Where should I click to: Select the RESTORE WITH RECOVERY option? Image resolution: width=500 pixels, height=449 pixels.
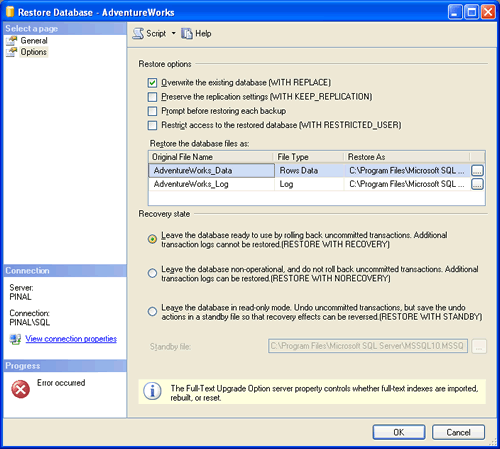point(152,239)
